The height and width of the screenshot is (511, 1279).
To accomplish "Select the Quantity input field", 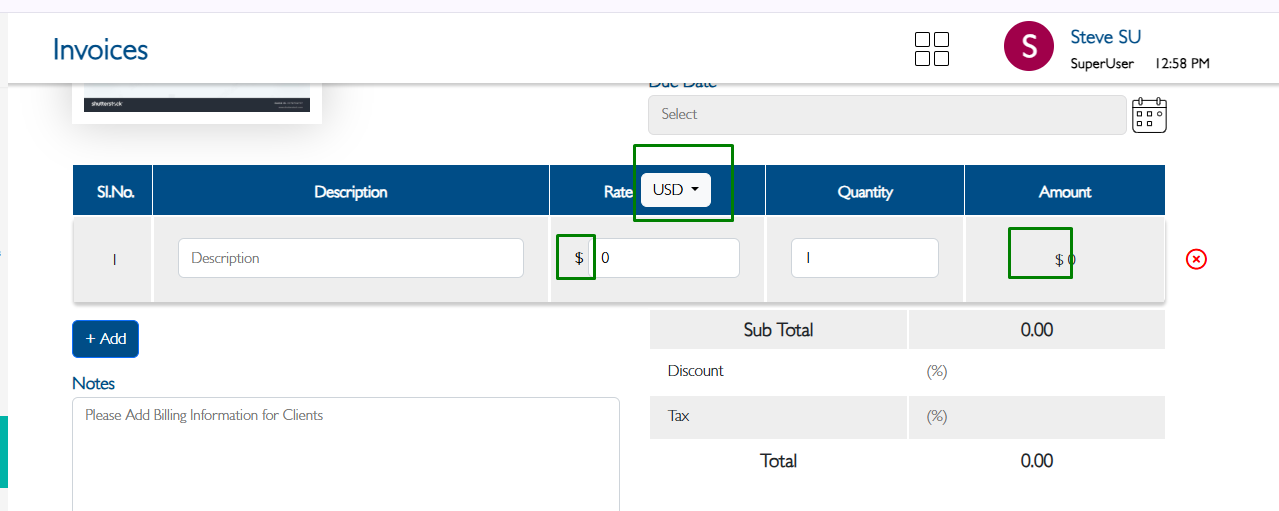I will [864, 258].
